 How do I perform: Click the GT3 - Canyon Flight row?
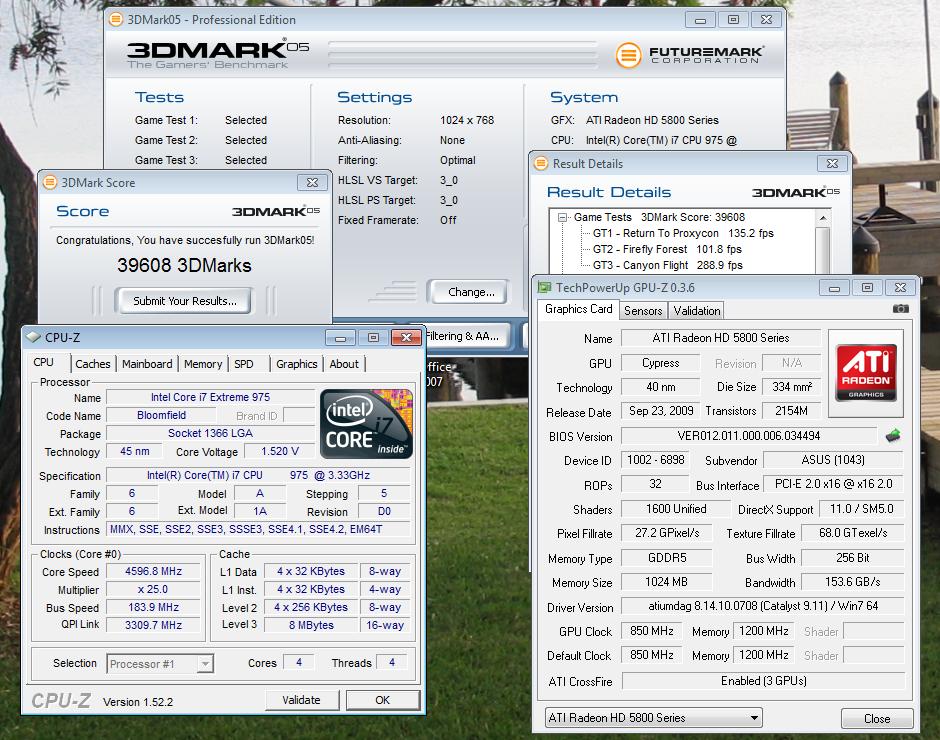pyautogui.click(x=667, y=265)
